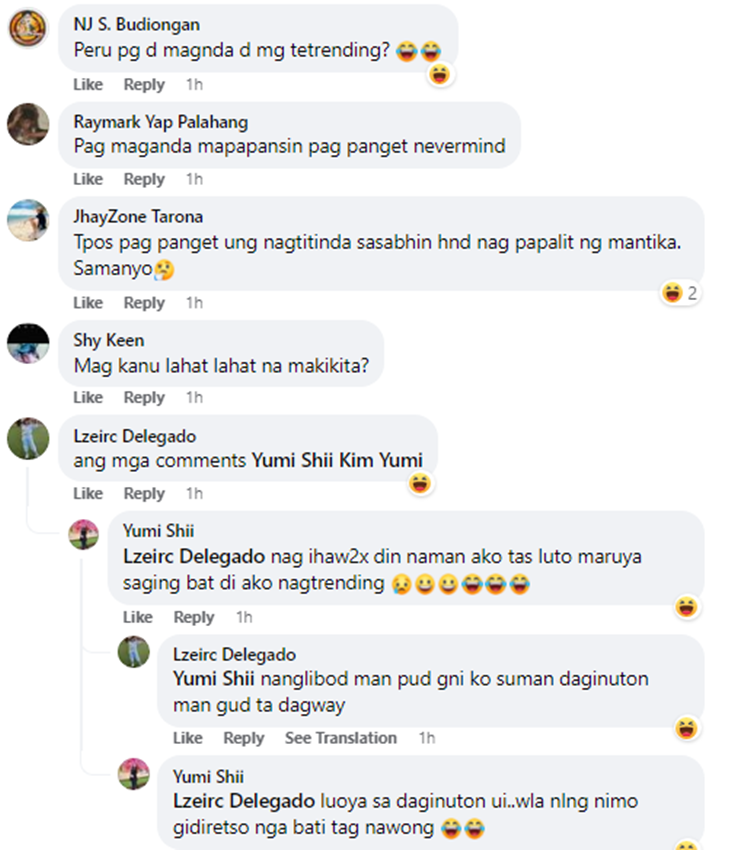Open JhayZone Tarona's profile photo

click(28, 220)
